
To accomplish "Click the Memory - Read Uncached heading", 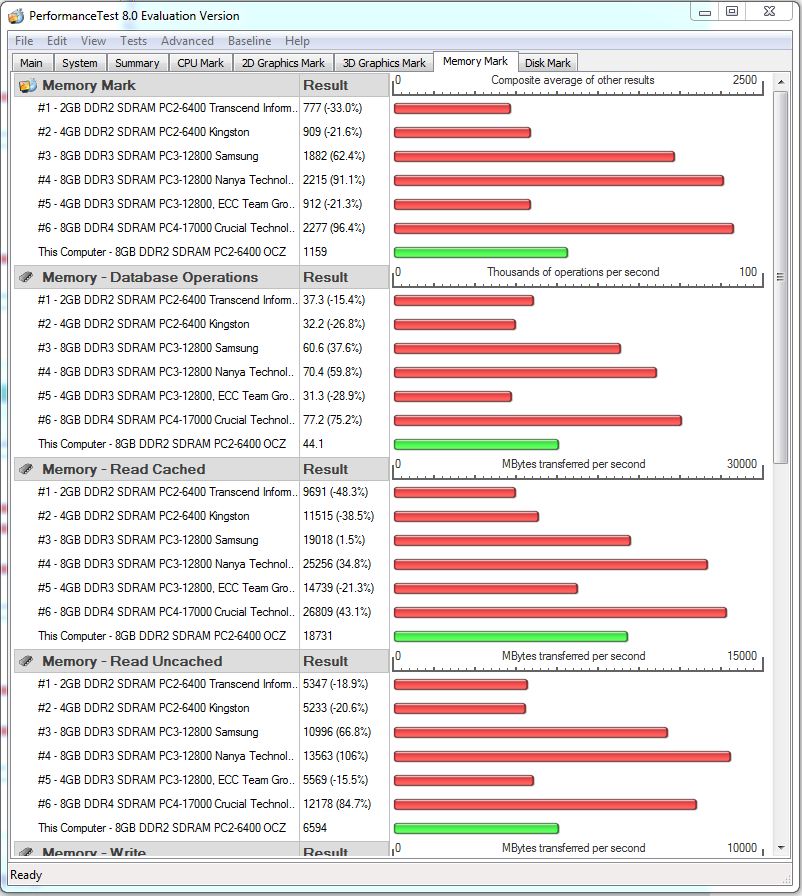I will pos(132,661).
